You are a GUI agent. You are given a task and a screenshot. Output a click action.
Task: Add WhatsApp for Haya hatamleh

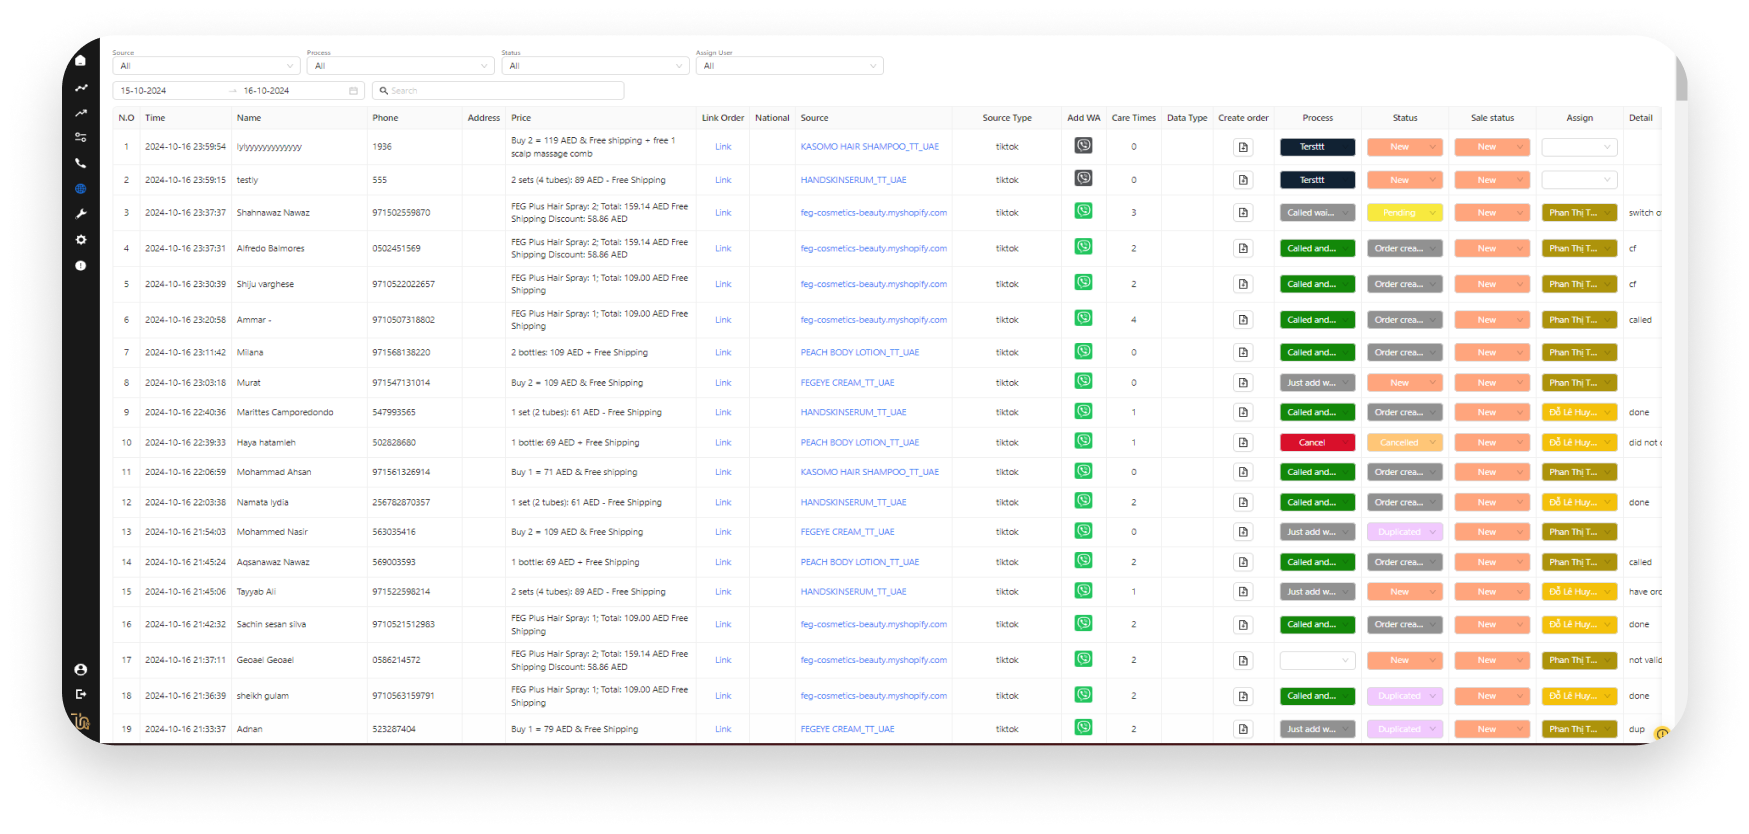[x=1083, y=441]
